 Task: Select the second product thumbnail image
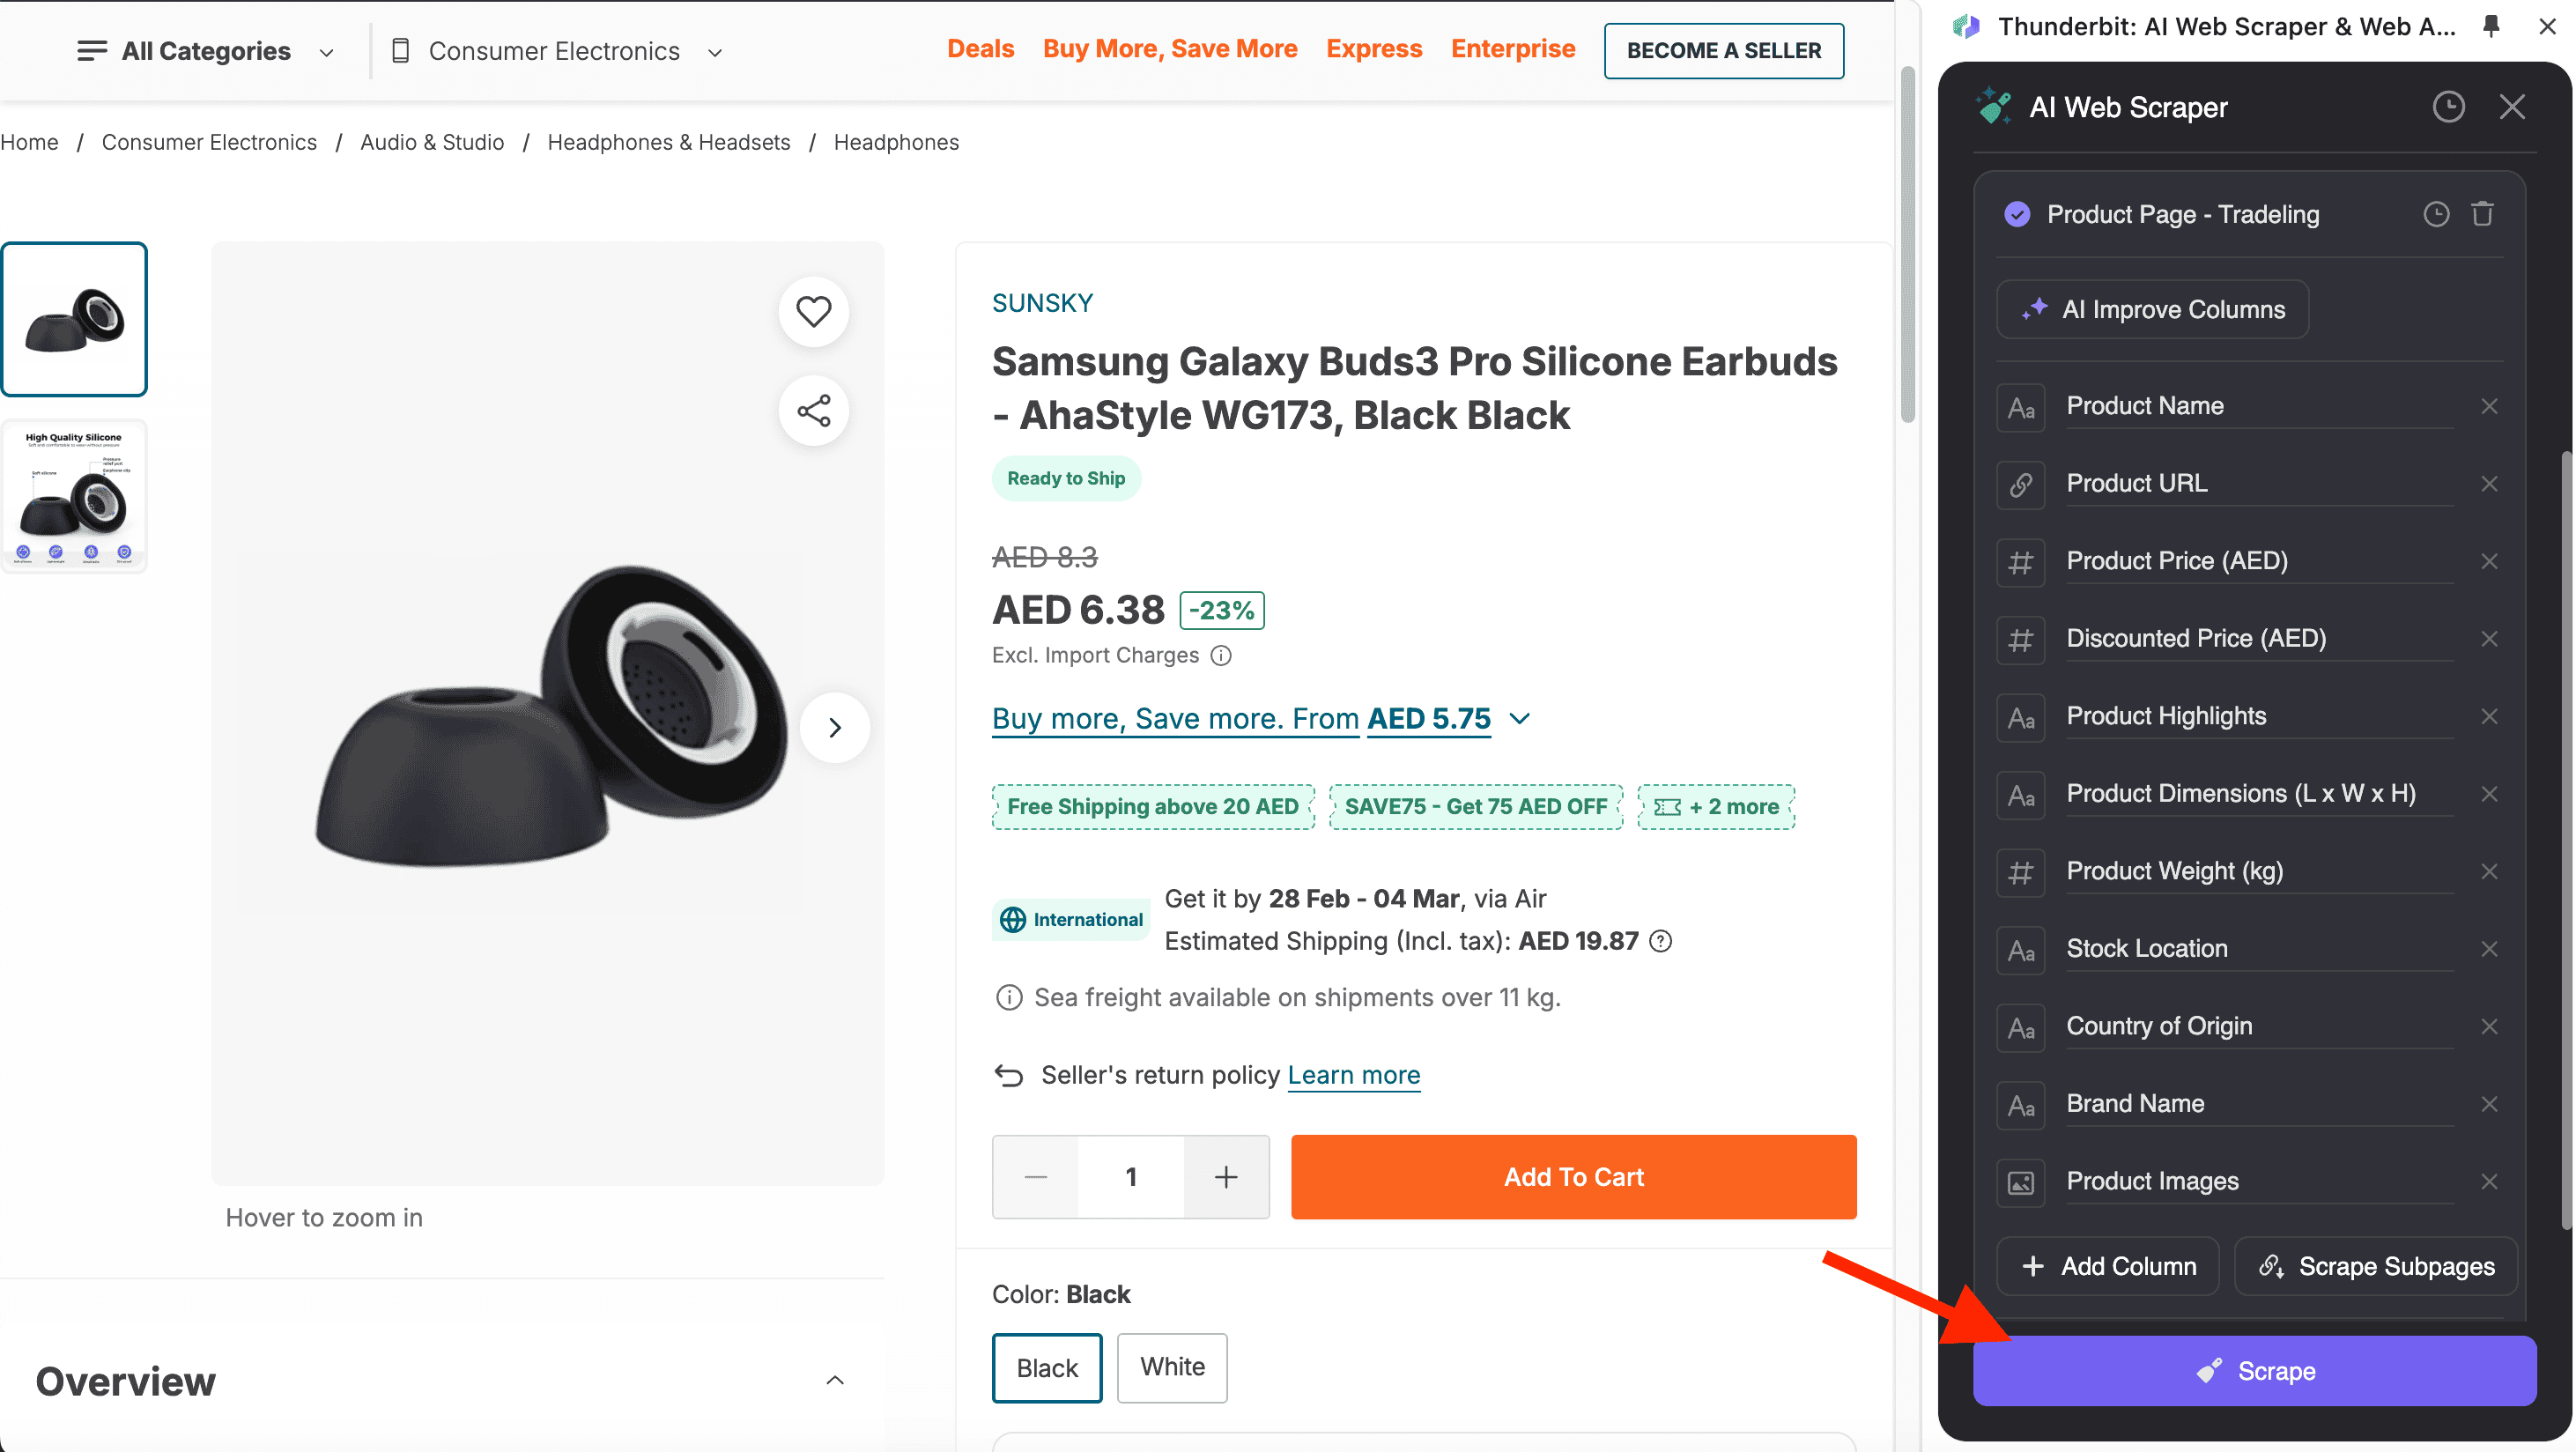[74, 496]
